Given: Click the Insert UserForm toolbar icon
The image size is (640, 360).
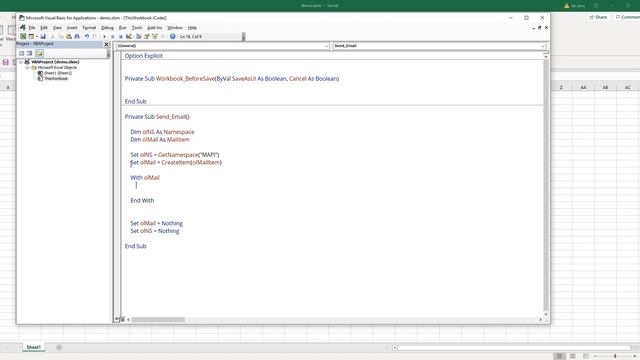Looking at the screenshot, I should coord(31,36).
